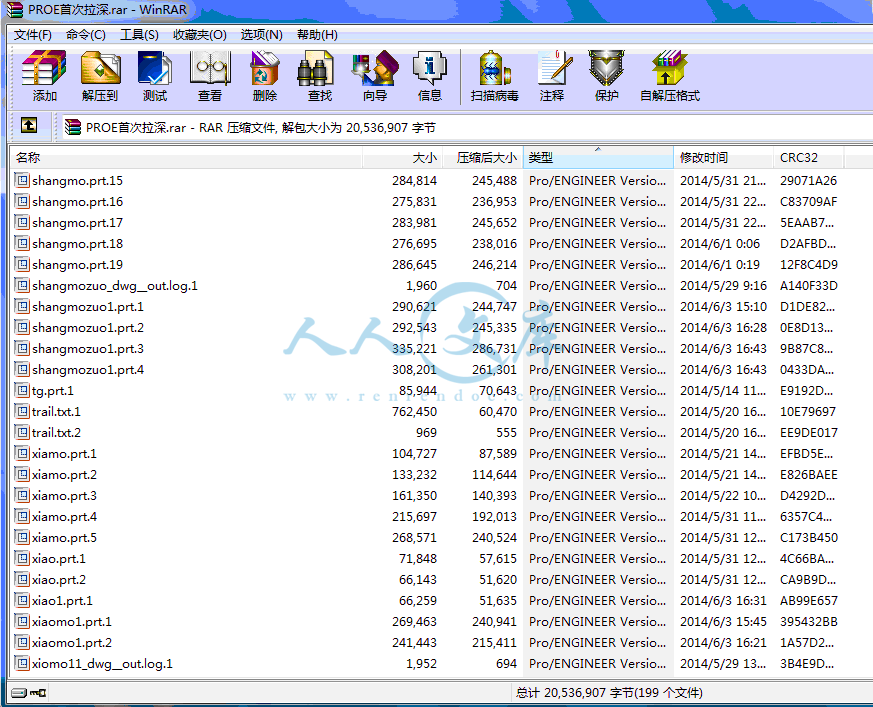Select shangmozuo1.prt.3 file name
Image resolution: width=873 pixels, height=707 pixels.
point(88,348)
